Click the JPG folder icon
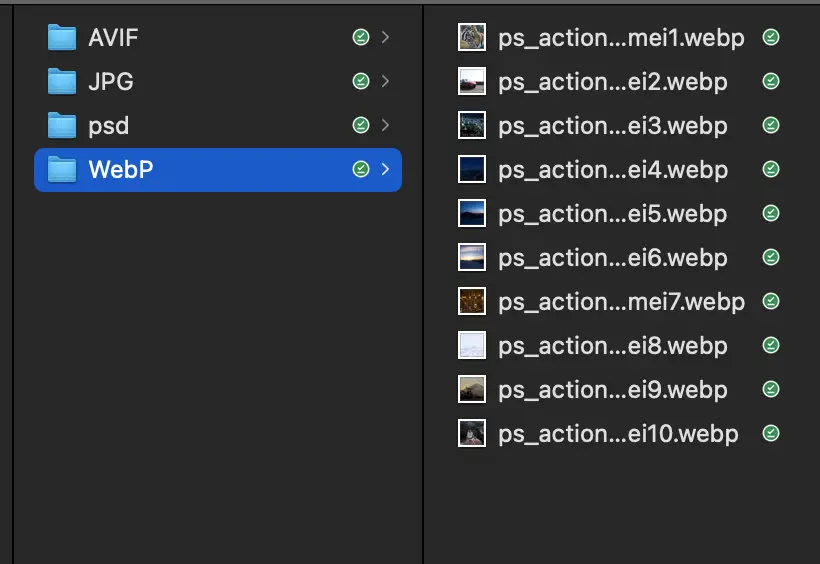The width and height of the screenshot is (820, 564). 62,82
